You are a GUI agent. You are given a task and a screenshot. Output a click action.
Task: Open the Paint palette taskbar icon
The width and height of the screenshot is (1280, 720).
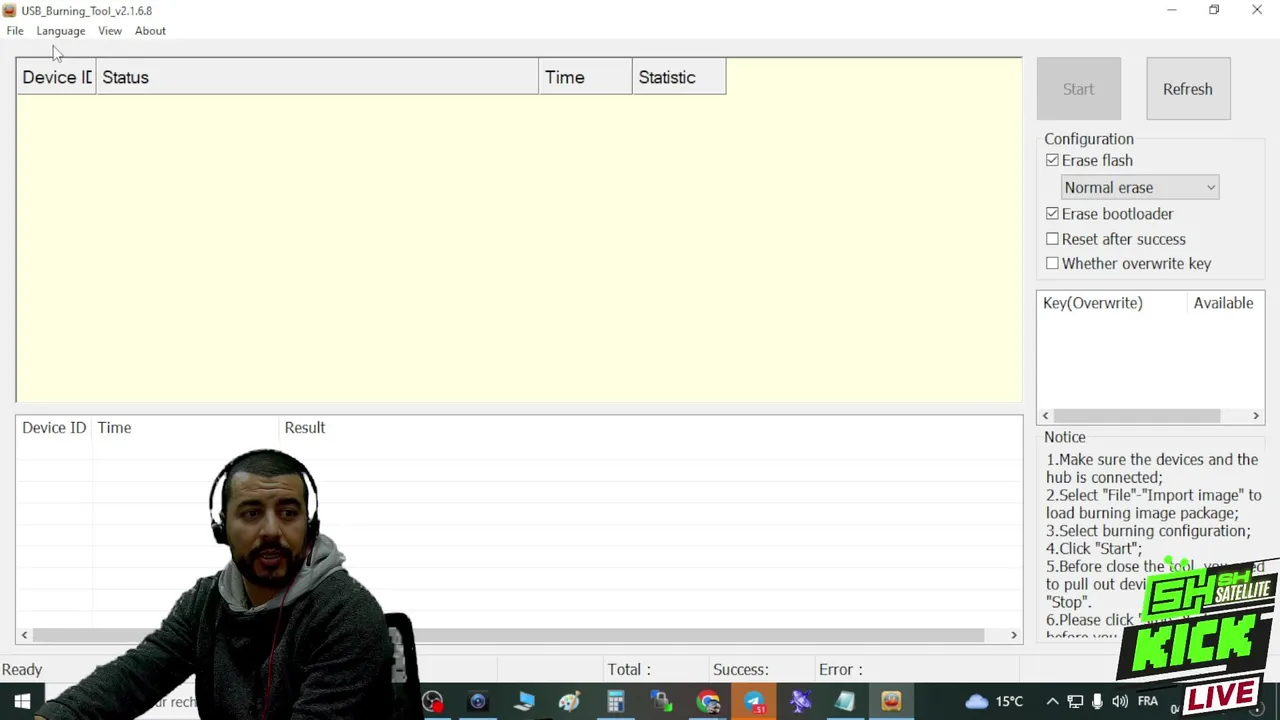point(570,702)
